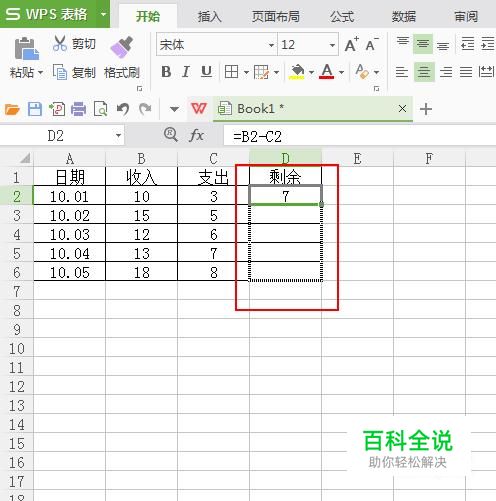Add a new document with plus button
The width and height of the screenshot is (496, 501).
point(426,109)
